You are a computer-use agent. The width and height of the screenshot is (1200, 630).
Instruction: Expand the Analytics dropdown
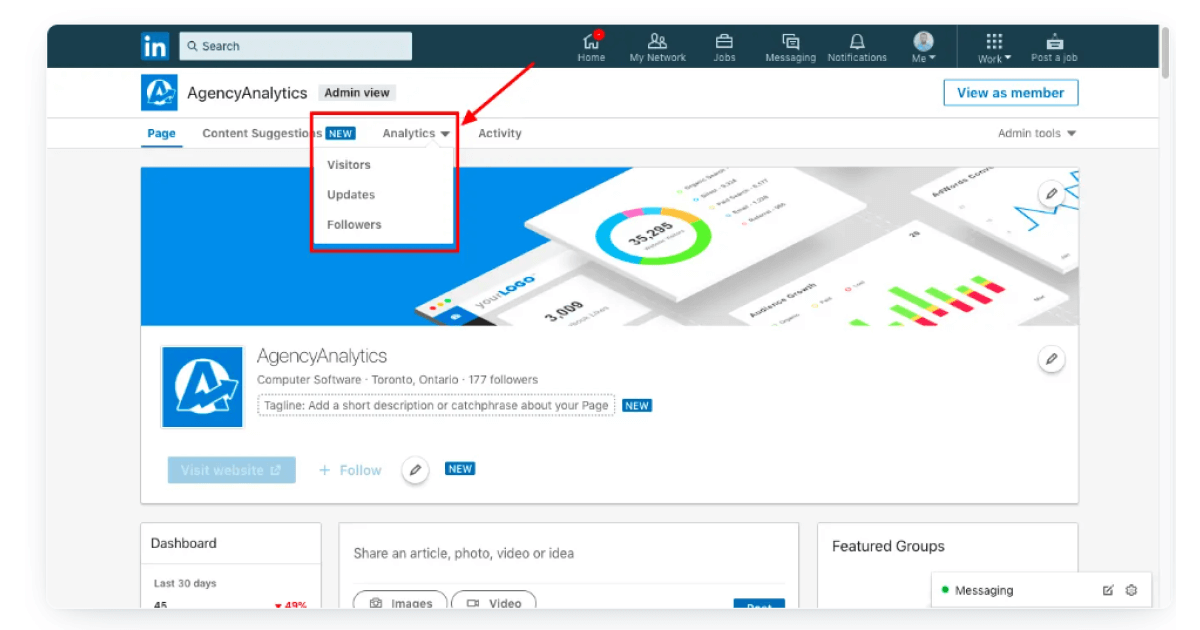coord(415,133)
